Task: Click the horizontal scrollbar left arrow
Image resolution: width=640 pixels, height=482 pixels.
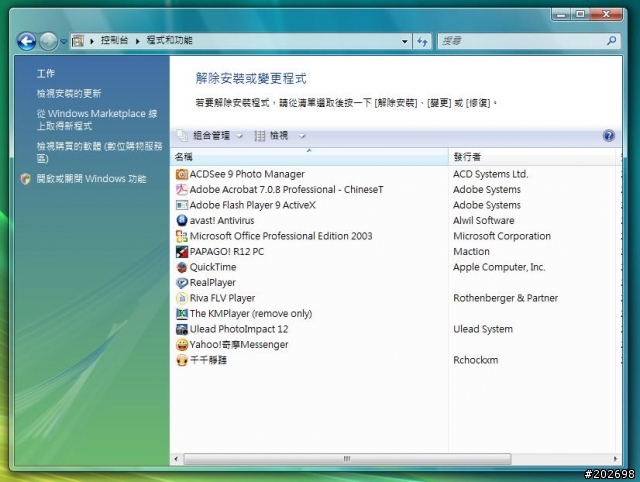Action: pos(176,459)
